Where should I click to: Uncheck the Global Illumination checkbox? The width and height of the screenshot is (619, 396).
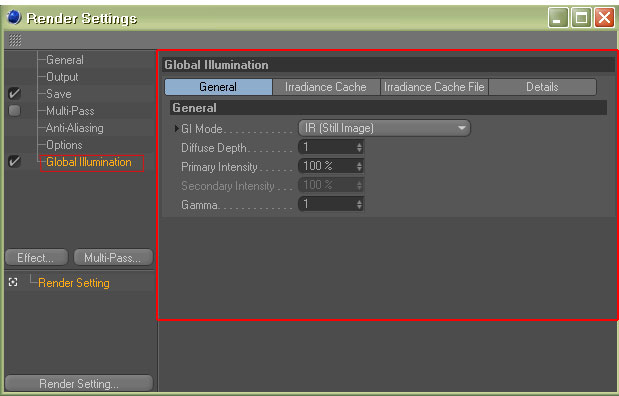click(x=15, y=161)
